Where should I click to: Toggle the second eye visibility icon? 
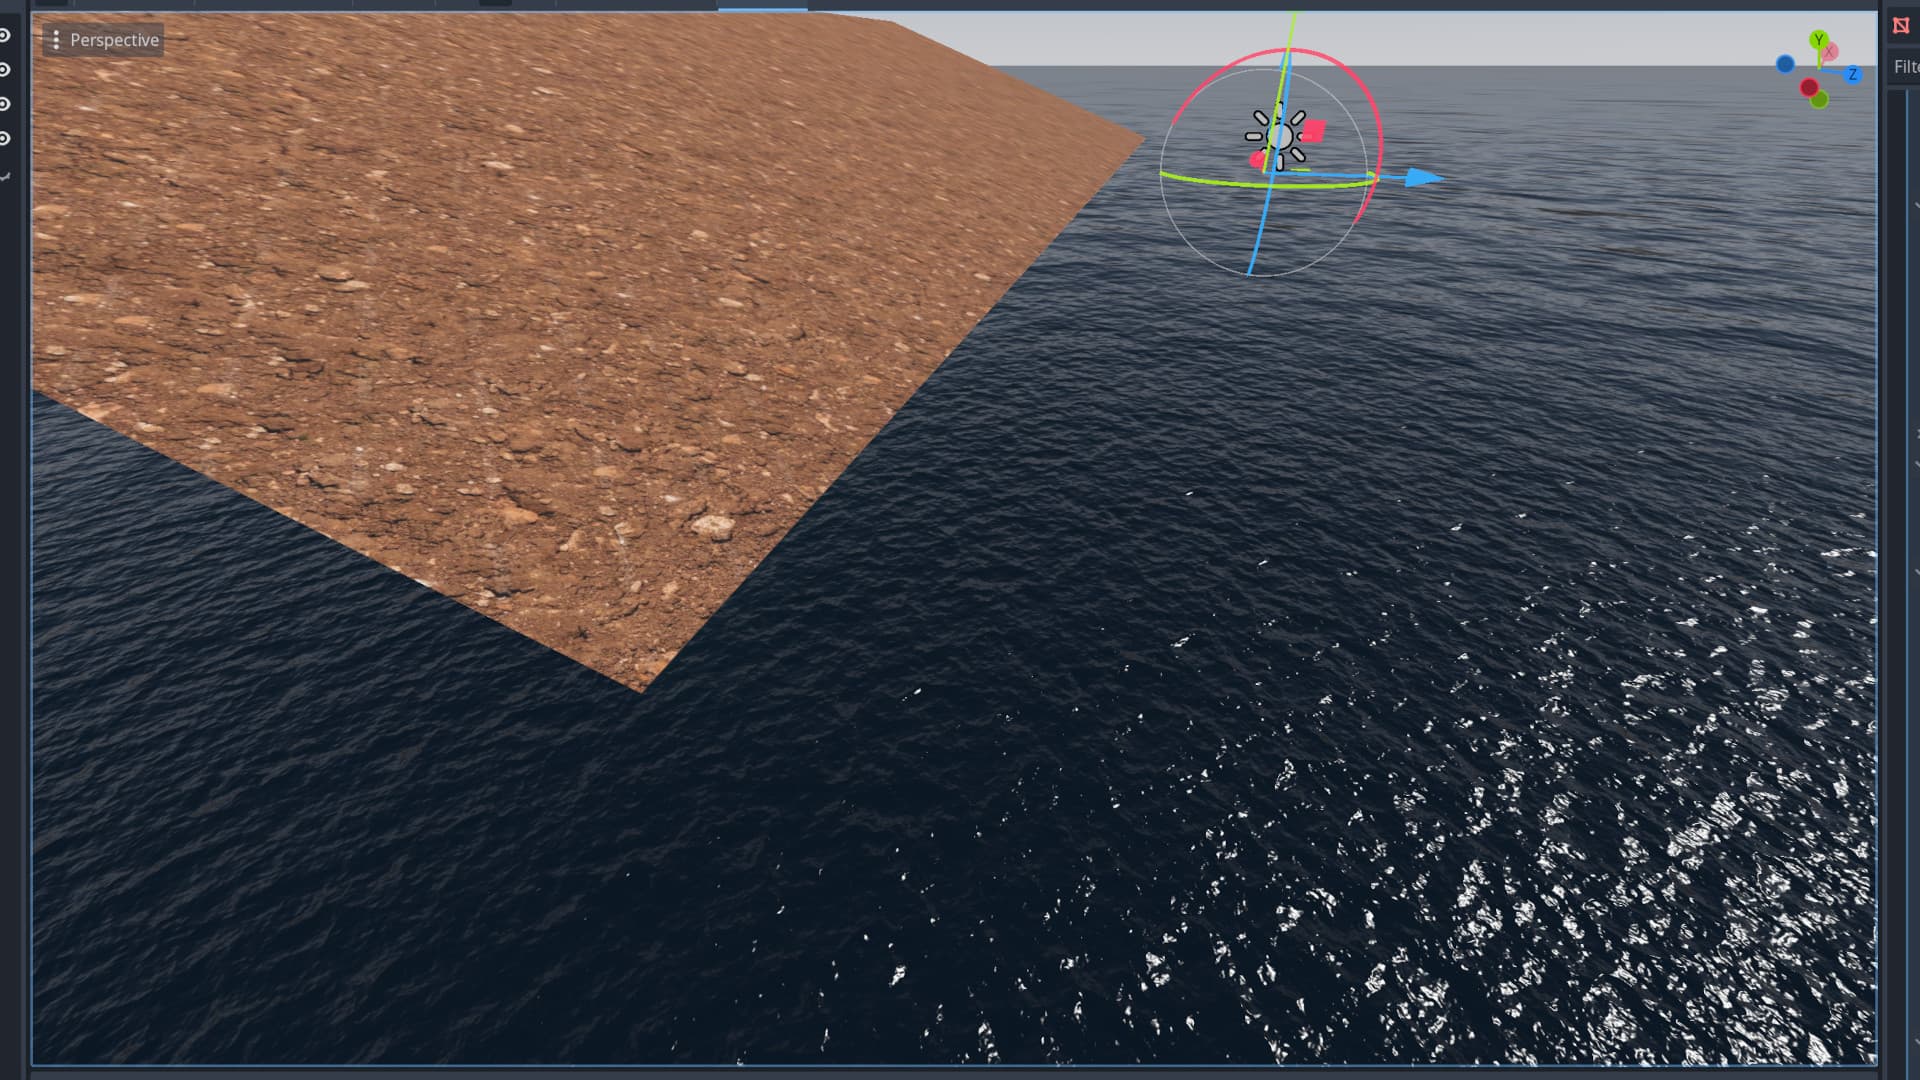5,70
